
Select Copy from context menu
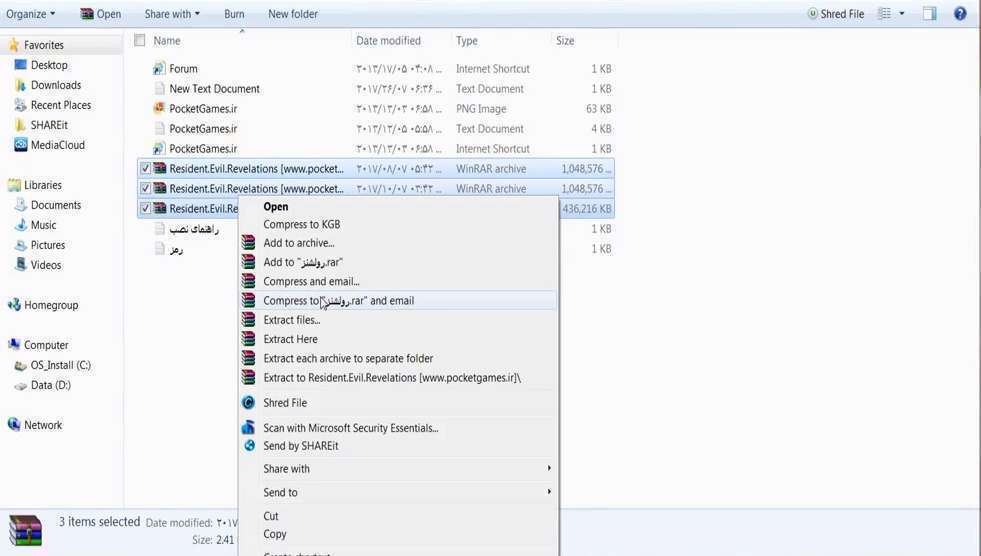click(x=275, y=534)
